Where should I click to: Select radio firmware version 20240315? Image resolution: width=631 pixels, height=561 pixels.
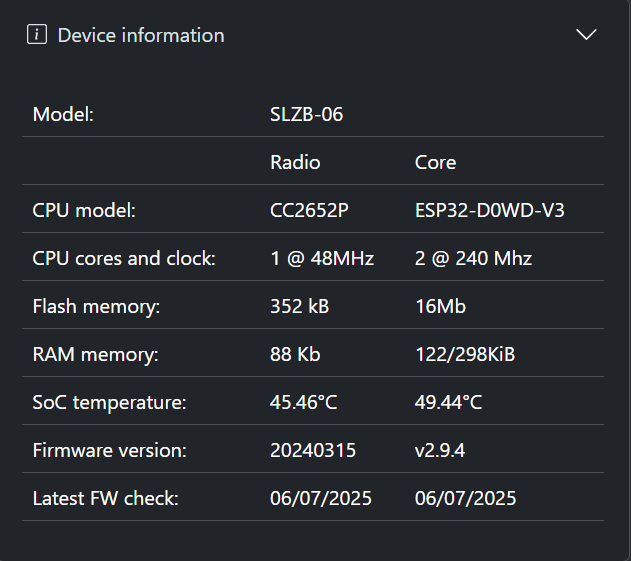tap(313, 450)
